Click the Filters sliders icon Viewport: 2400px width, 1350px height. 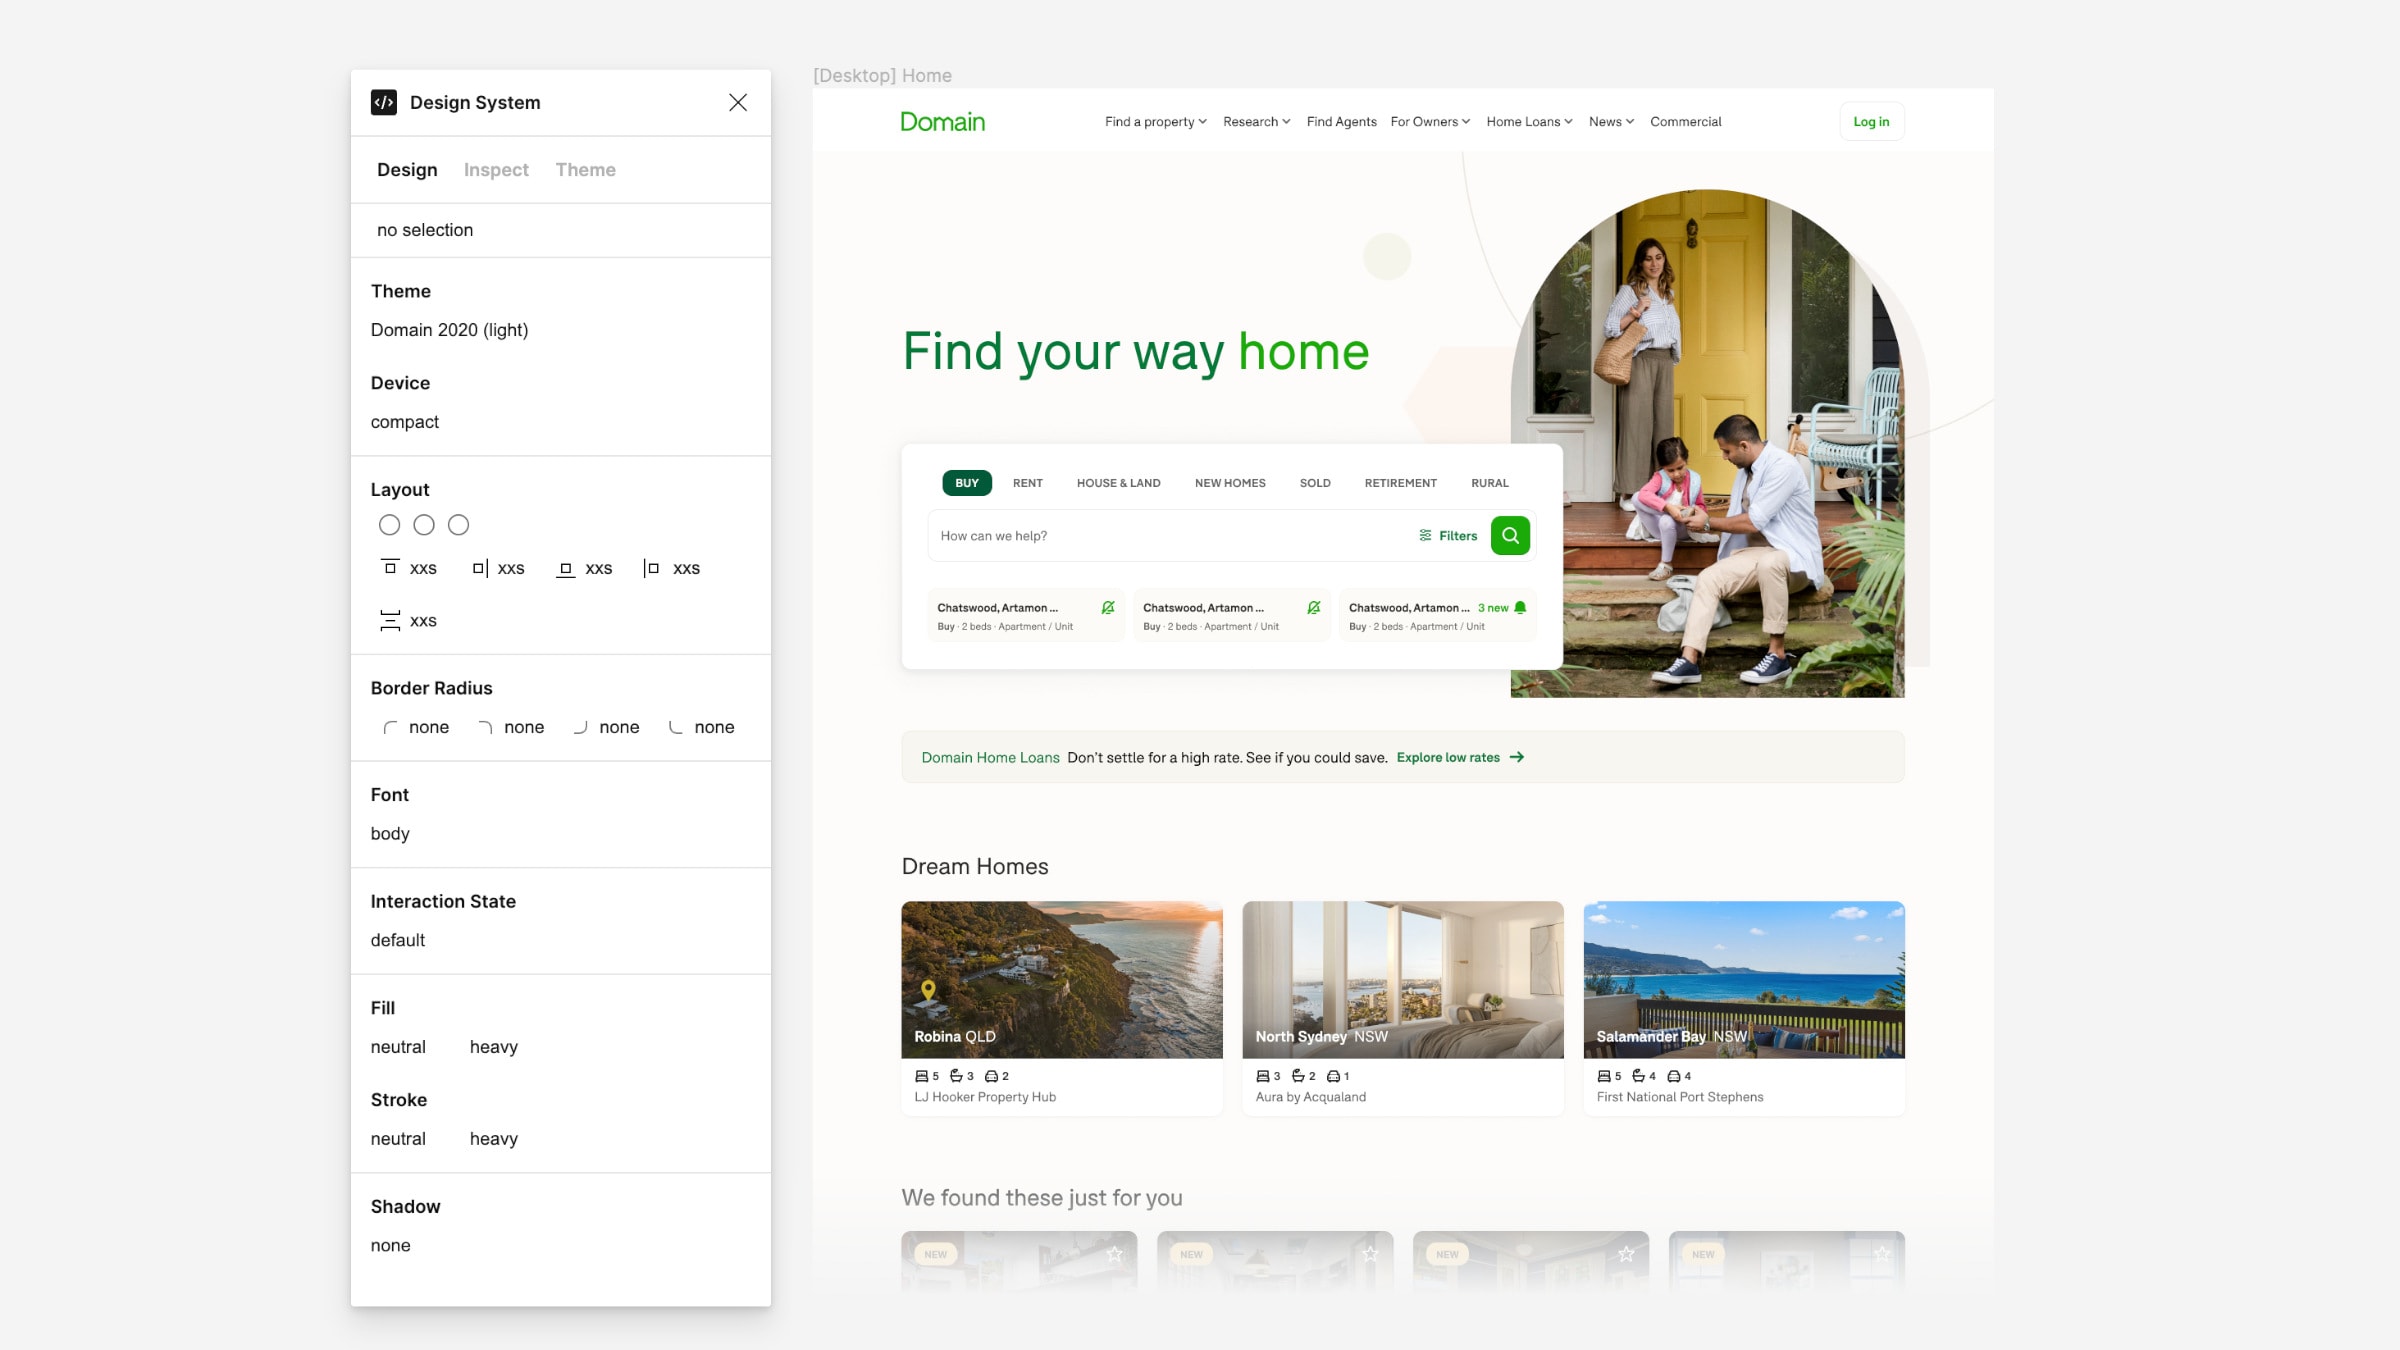[1425, 535]
